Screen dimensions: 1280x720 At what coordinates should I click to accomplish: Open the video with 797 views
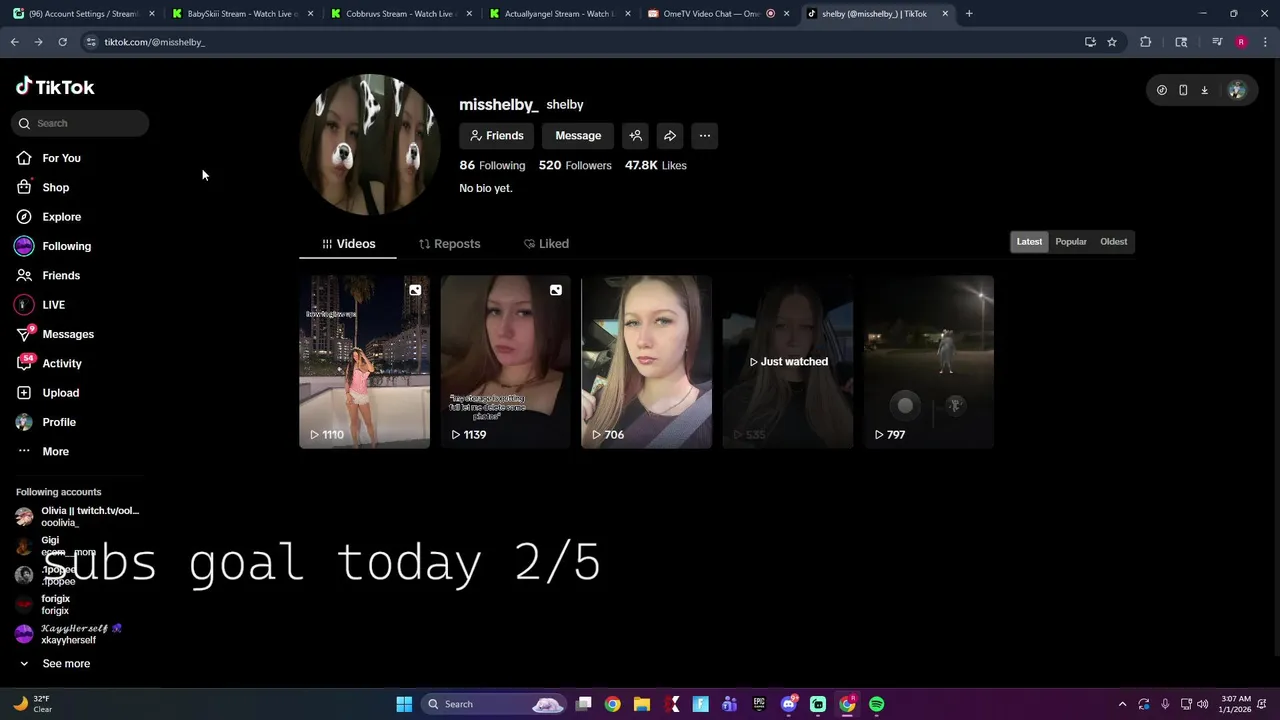point(929,362)
